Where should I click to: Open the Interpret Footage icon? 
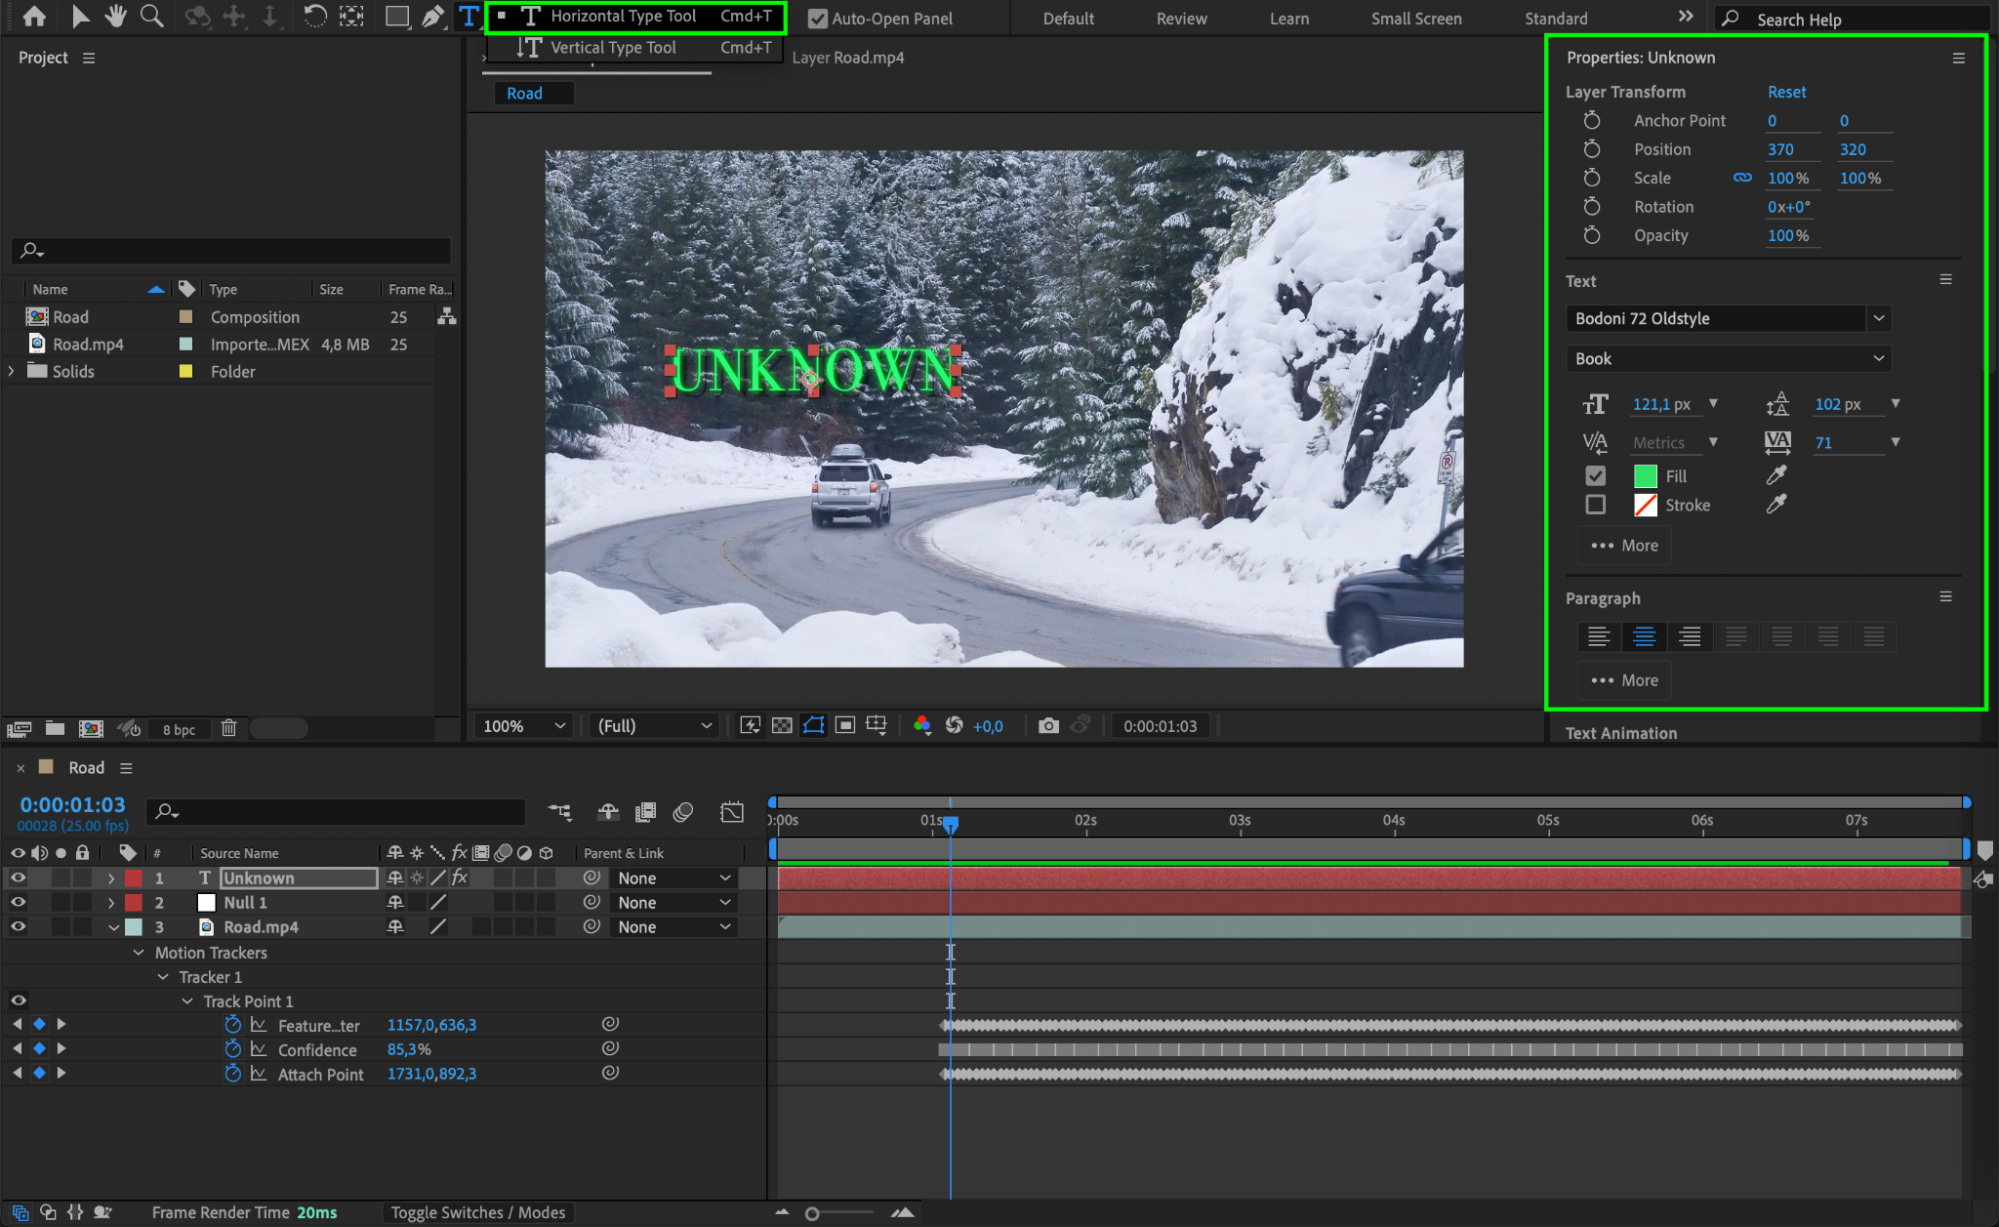tap(19, 729)
